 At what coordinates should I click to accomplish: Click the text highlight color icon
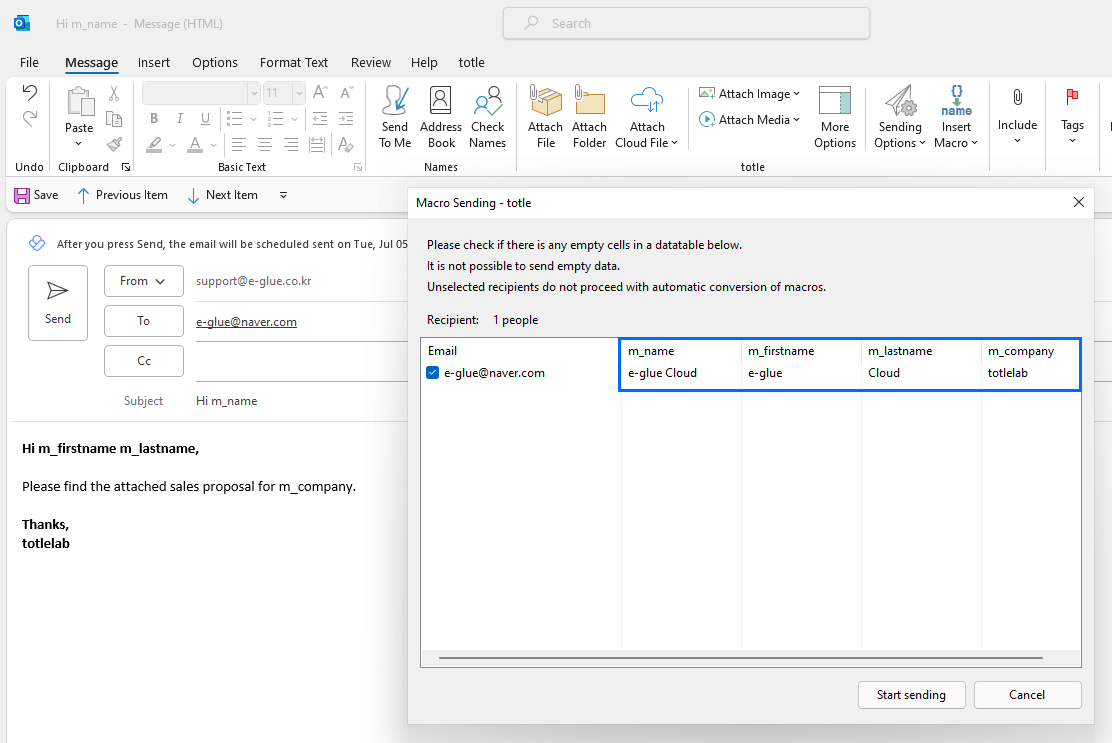(154, 145)
